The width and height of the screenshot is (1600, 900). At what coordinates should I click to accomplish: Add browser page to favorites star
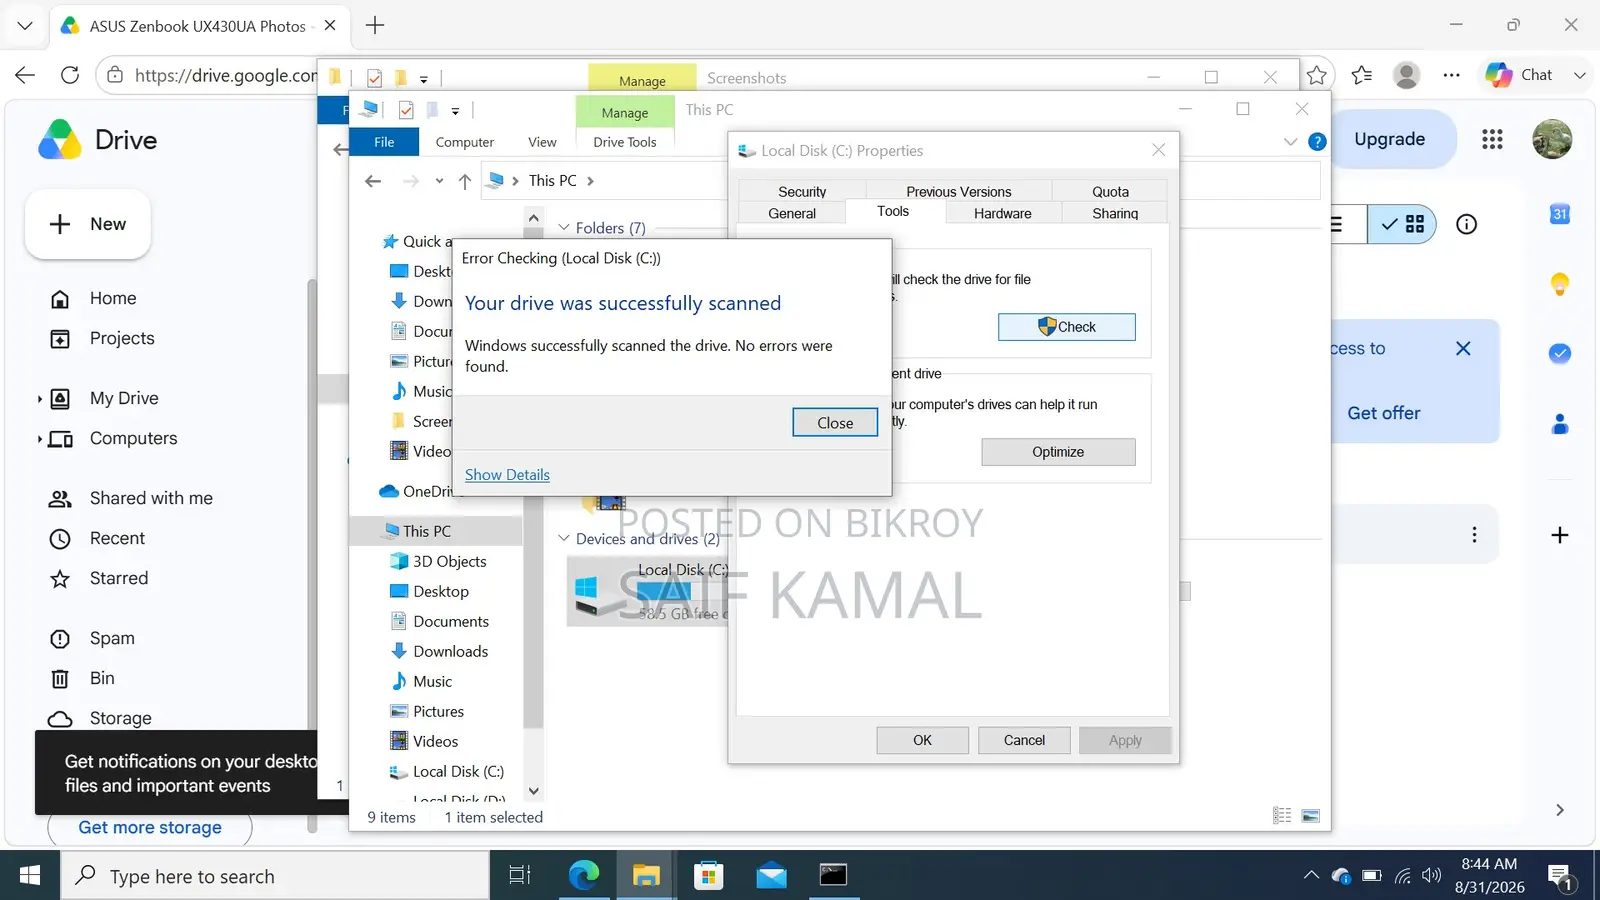pyautogui.click(x=1317, y=75)
